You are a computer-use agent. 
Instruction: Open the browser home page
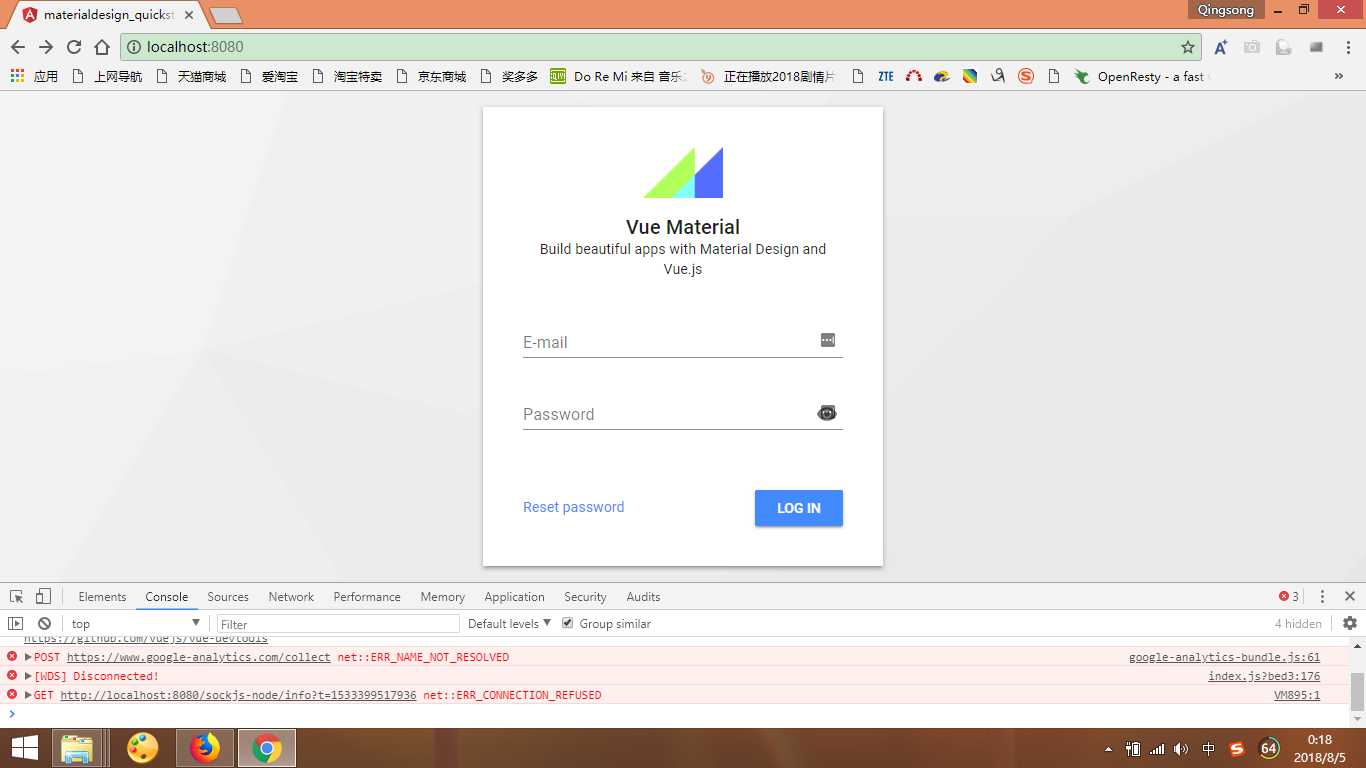coord(102,47)
